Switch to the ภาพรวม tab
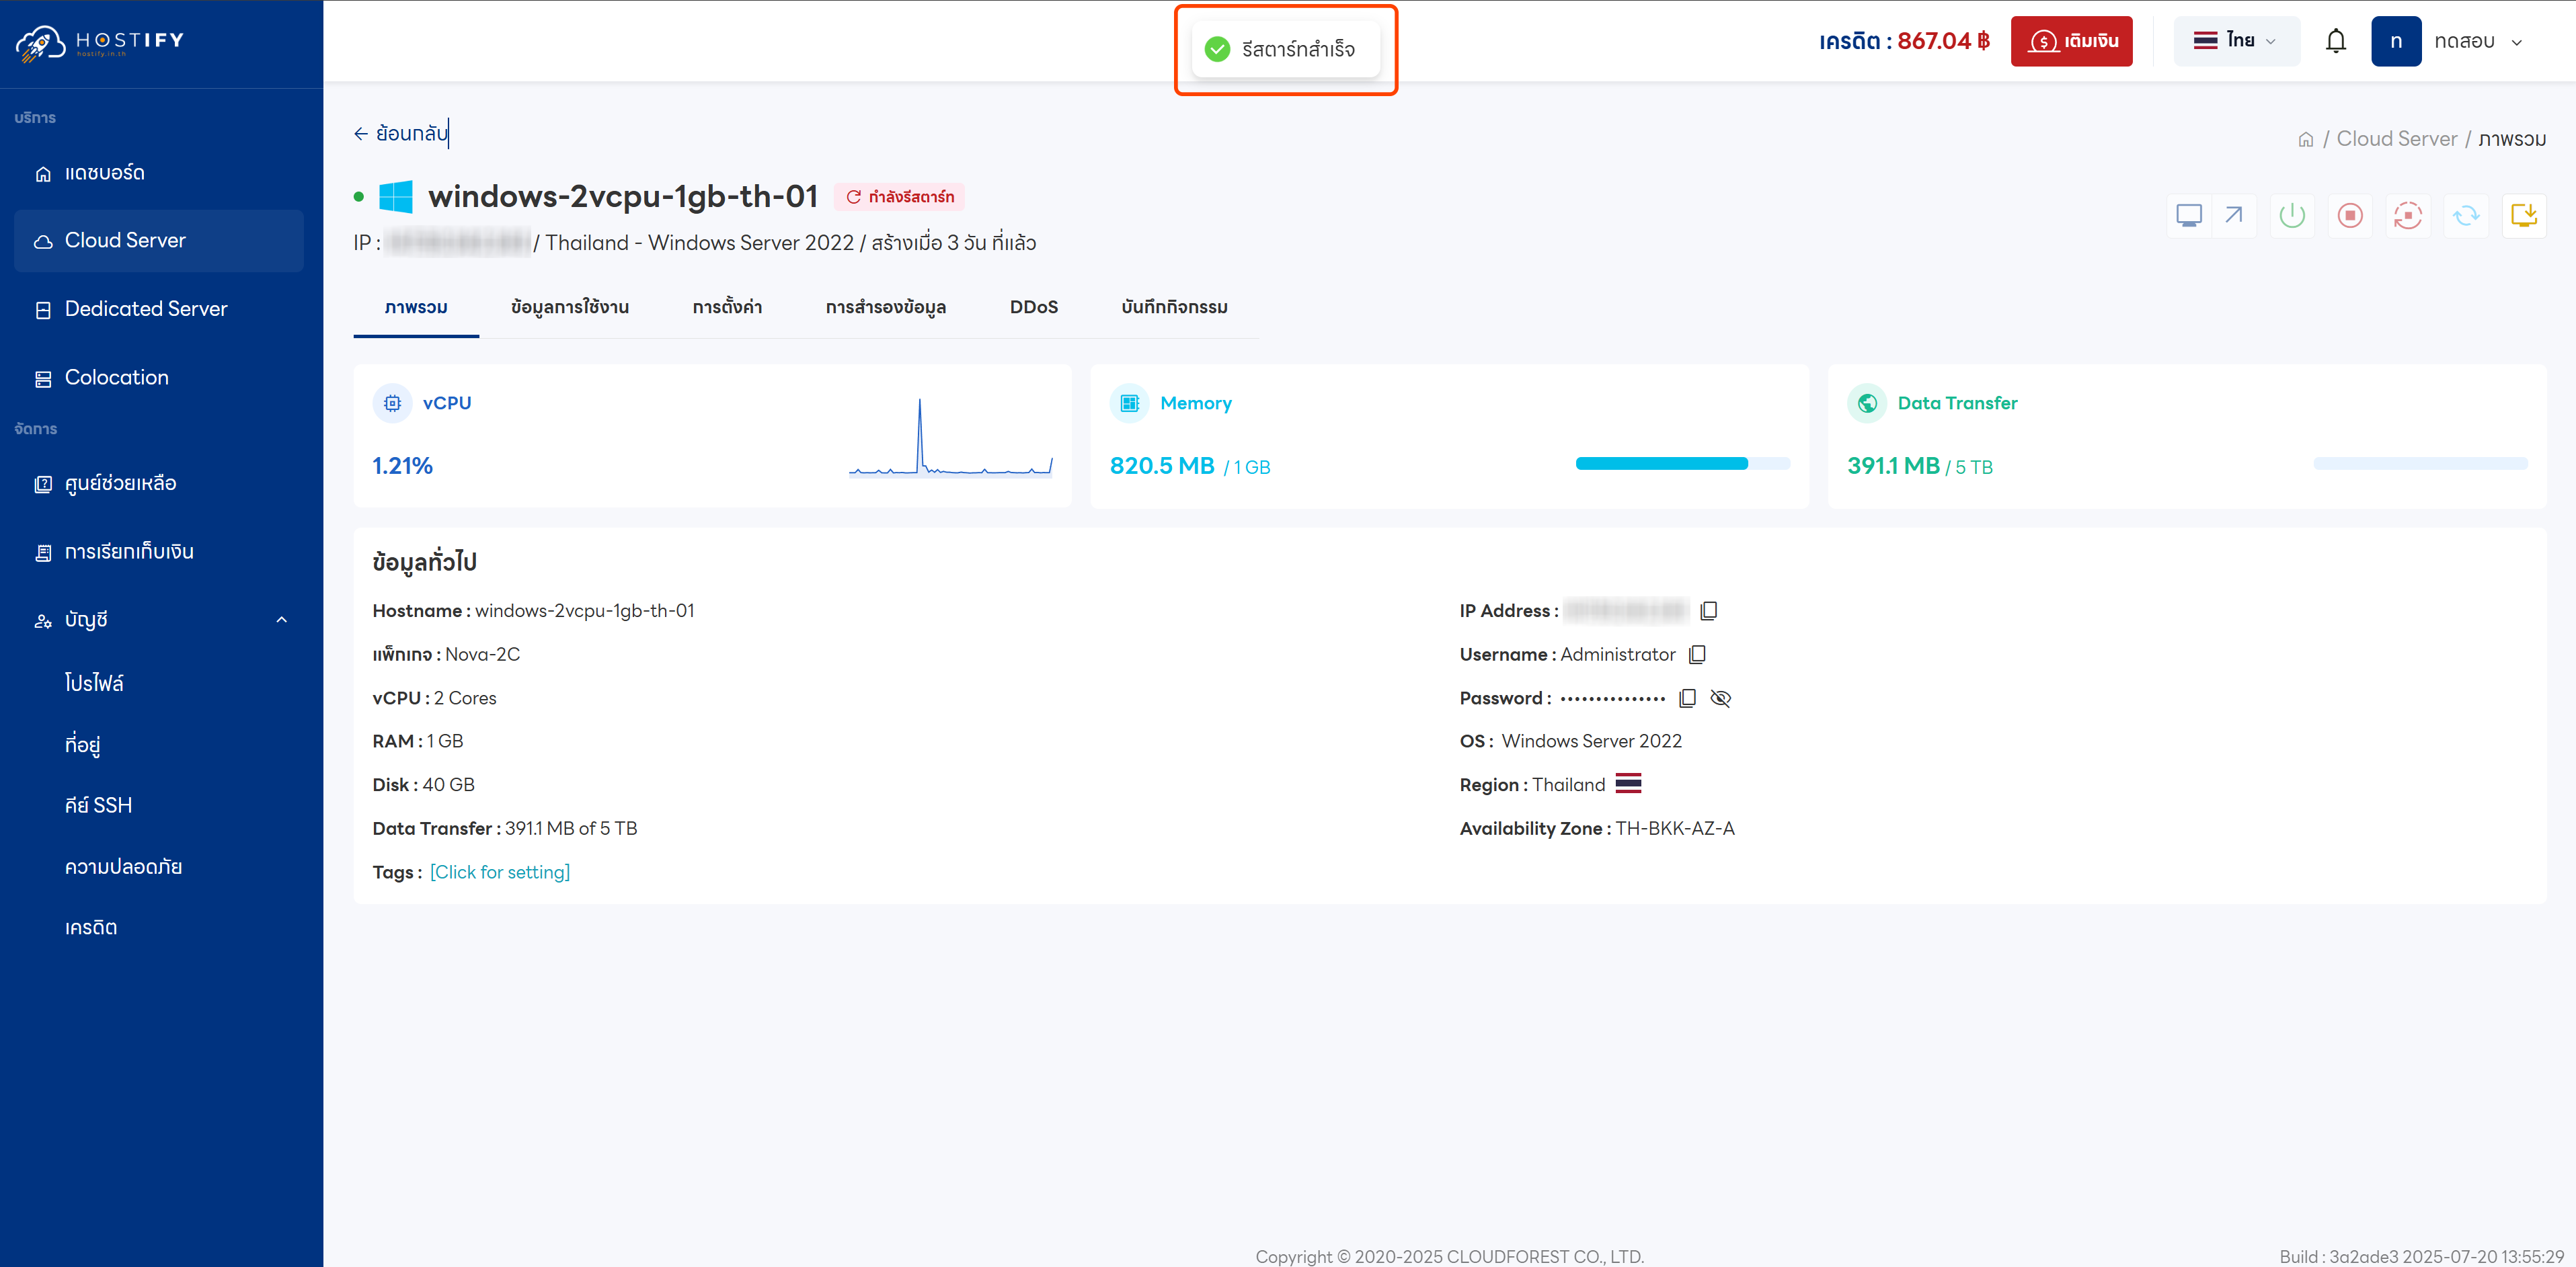This screenshot has width=2576, height=1267. pyautogui.click(x=416, y=307)
